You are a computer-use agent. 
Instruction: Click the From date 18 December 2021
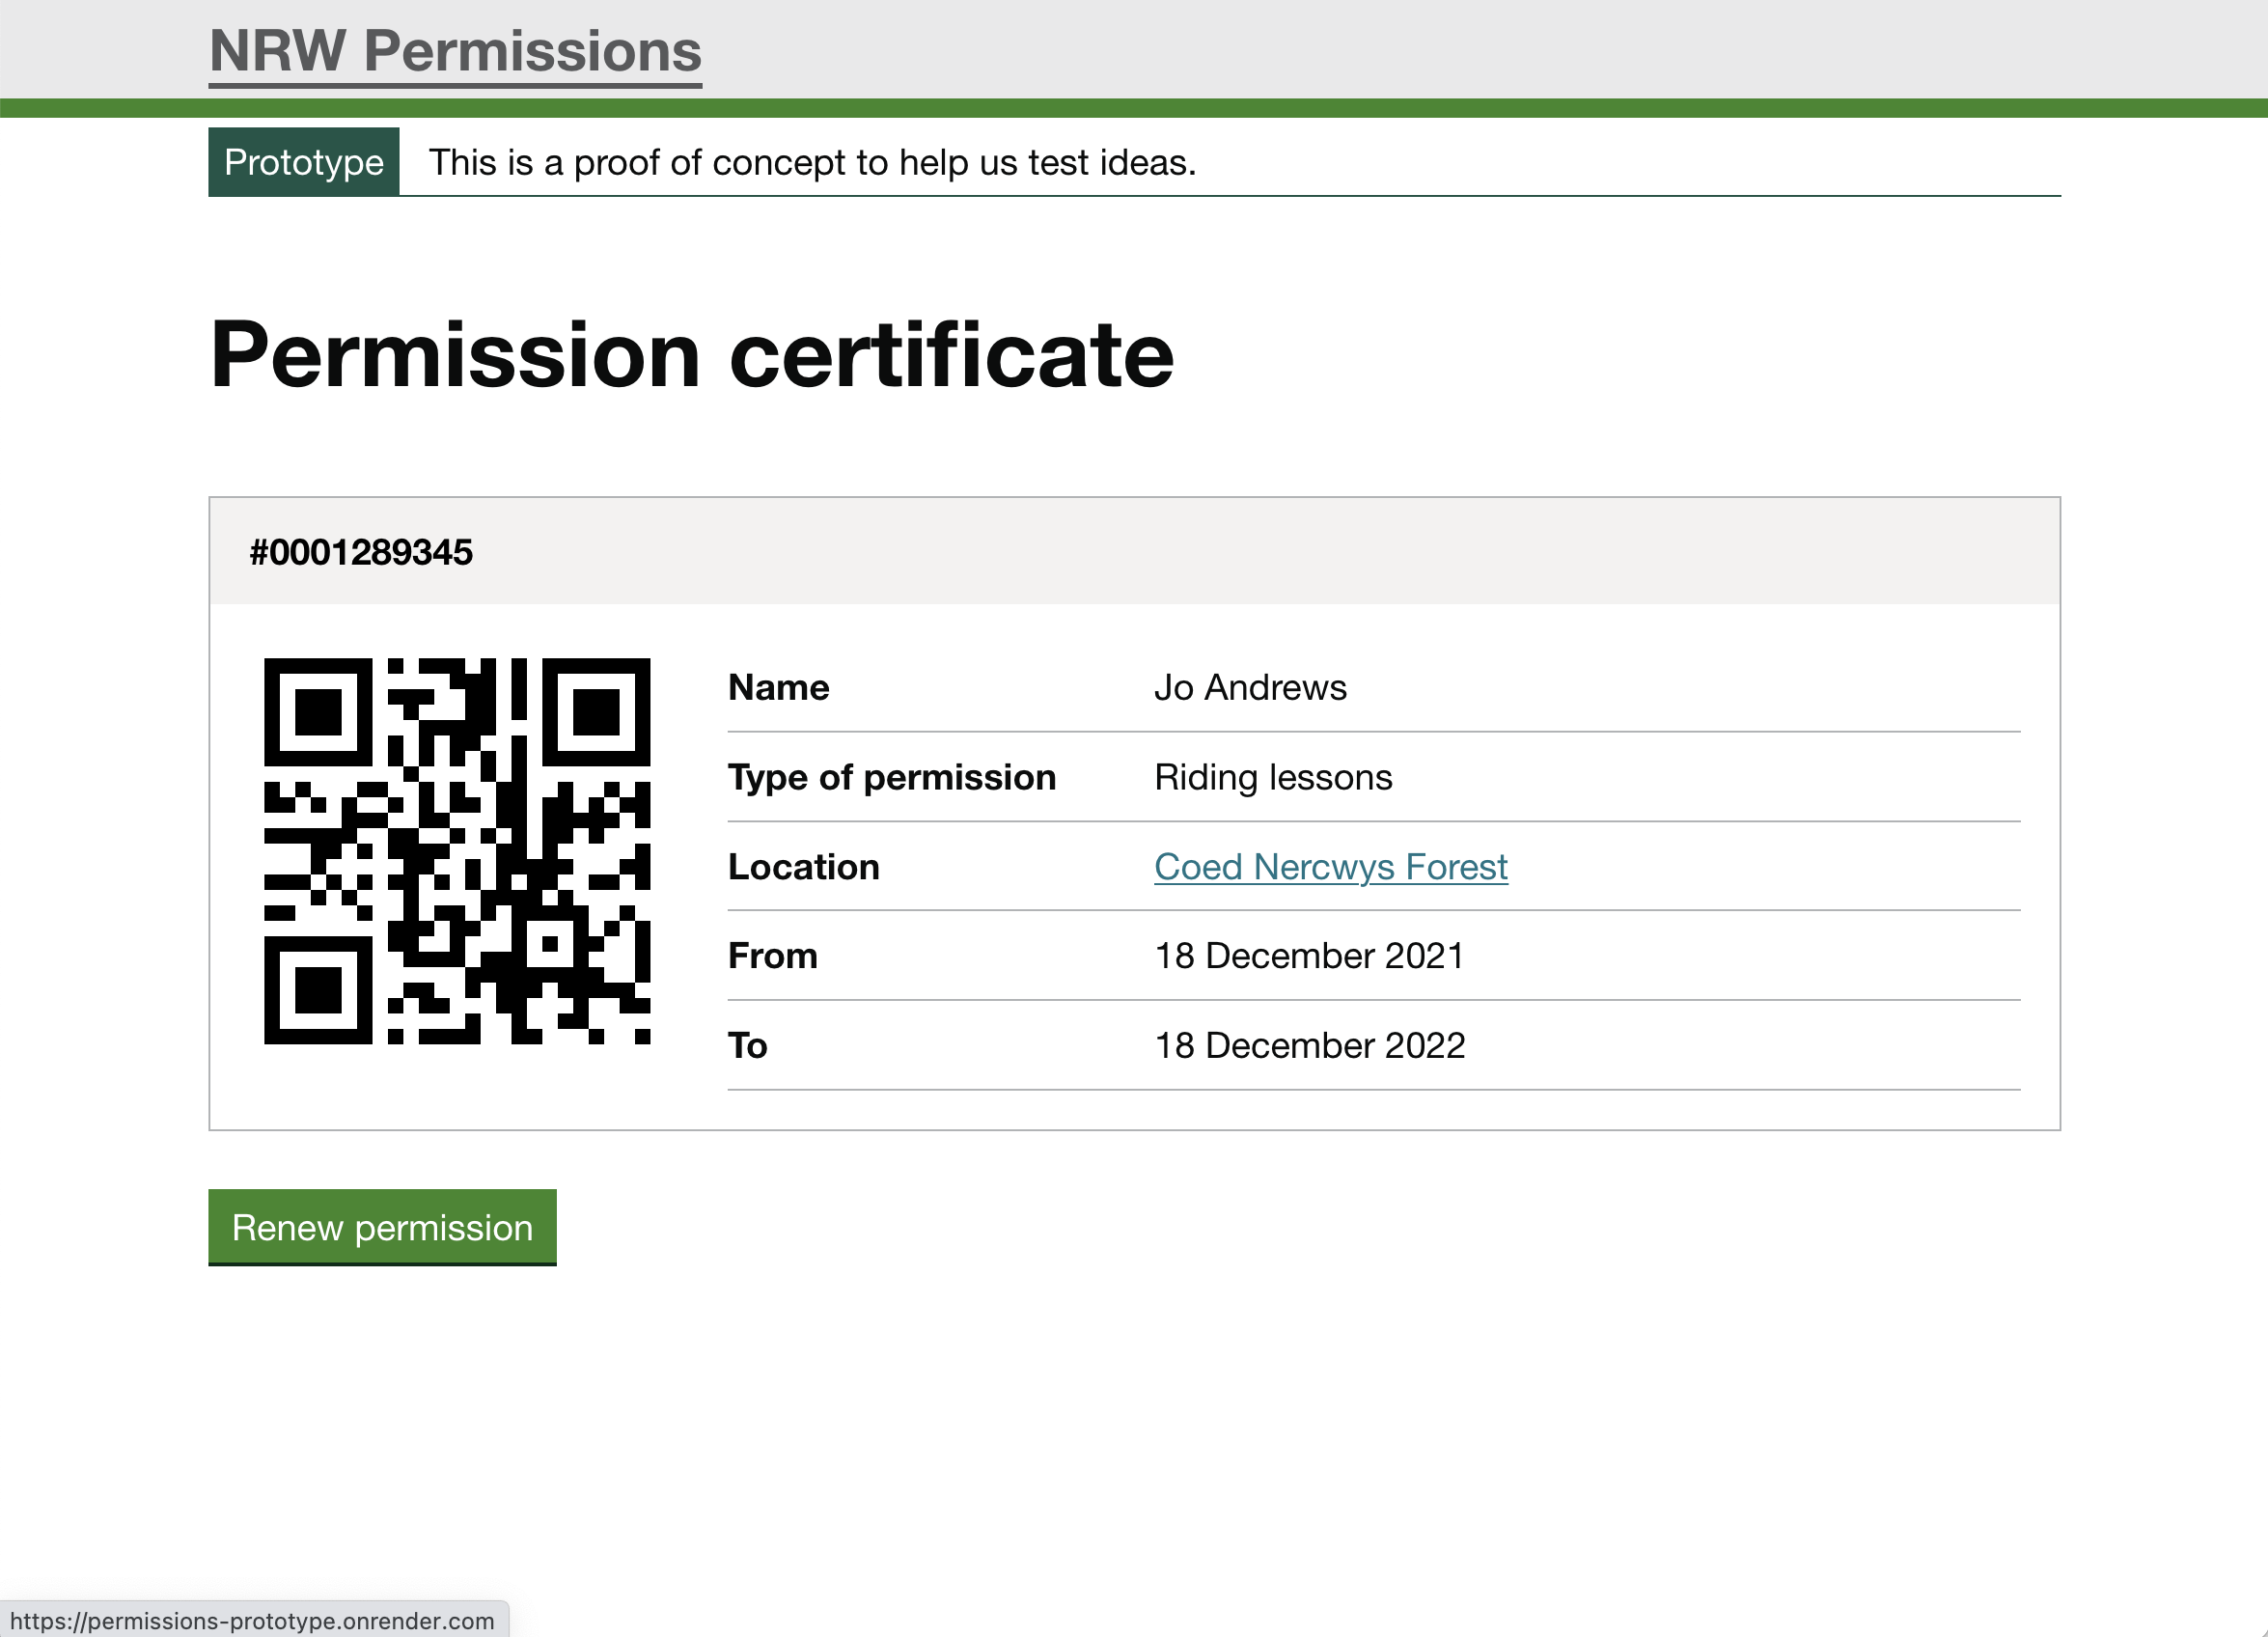[x=1309, y=956]
